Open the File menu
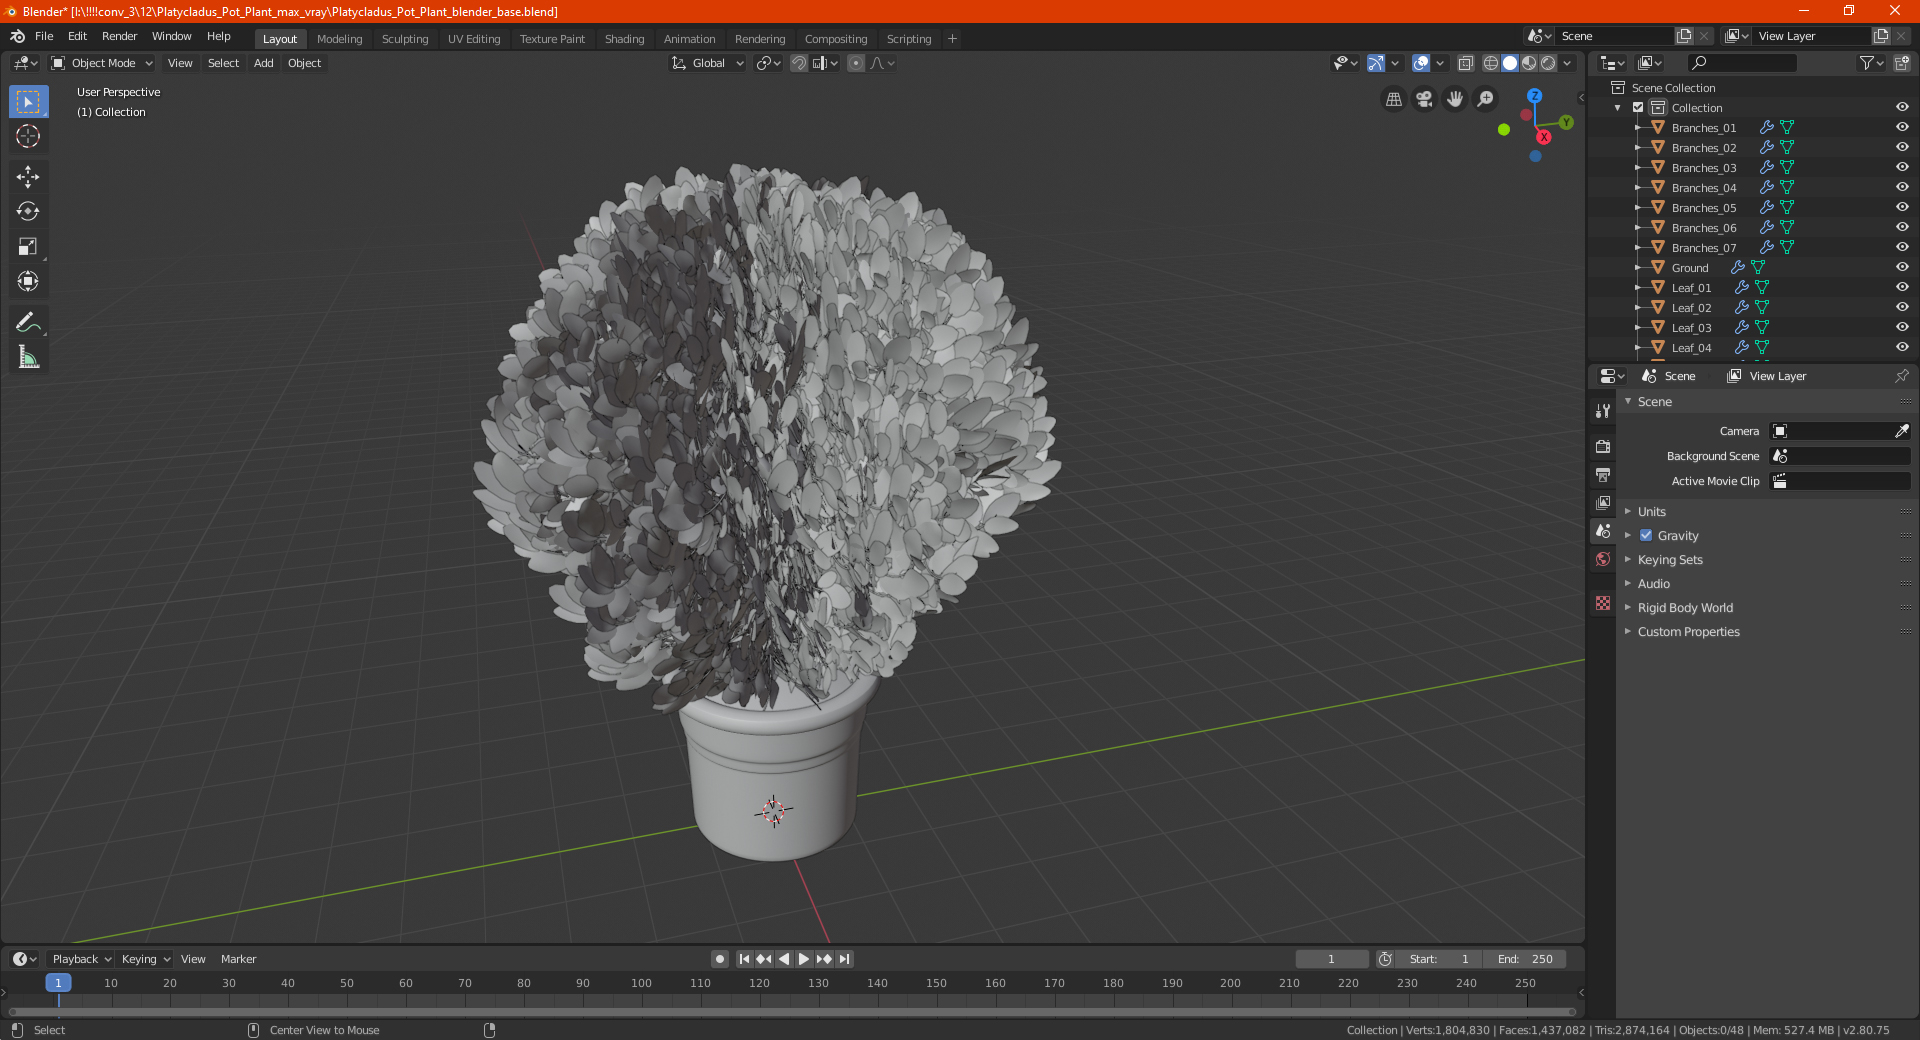This screenshot has width=1920, height=1040. (44, 36)
